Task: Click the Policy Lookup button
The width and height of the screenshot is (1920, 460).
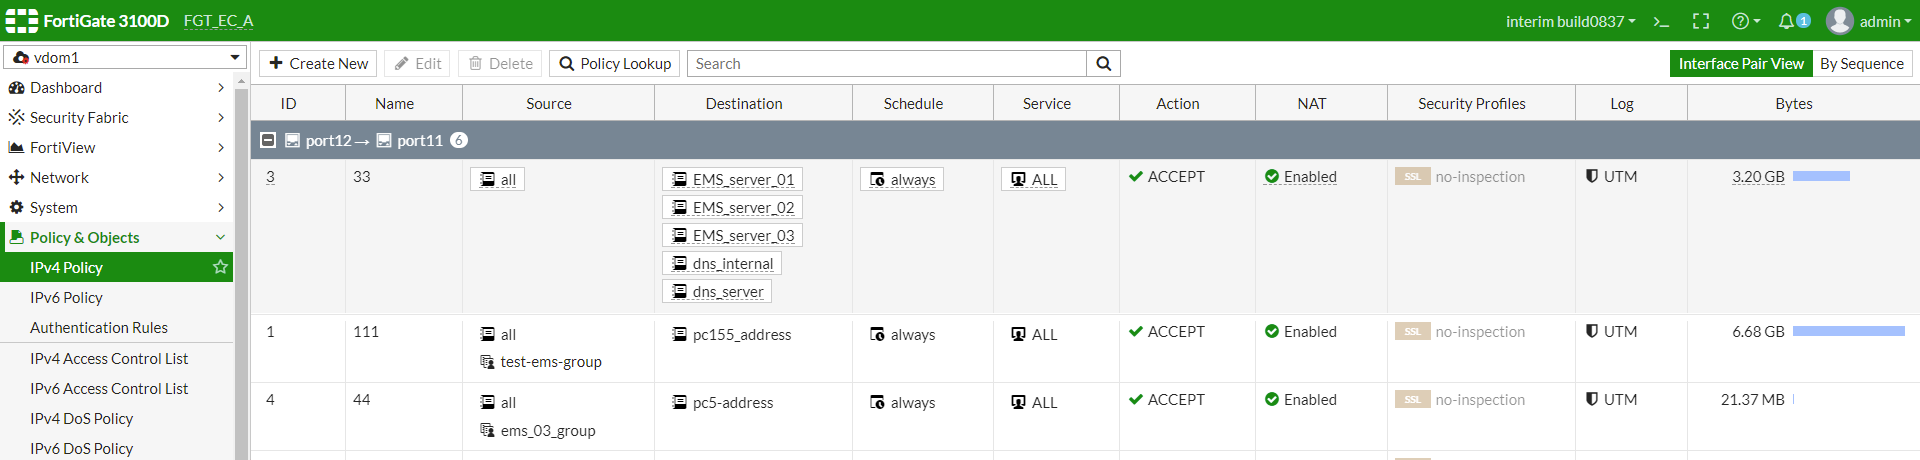Action: pyautogui.click(x=615, y=64)
